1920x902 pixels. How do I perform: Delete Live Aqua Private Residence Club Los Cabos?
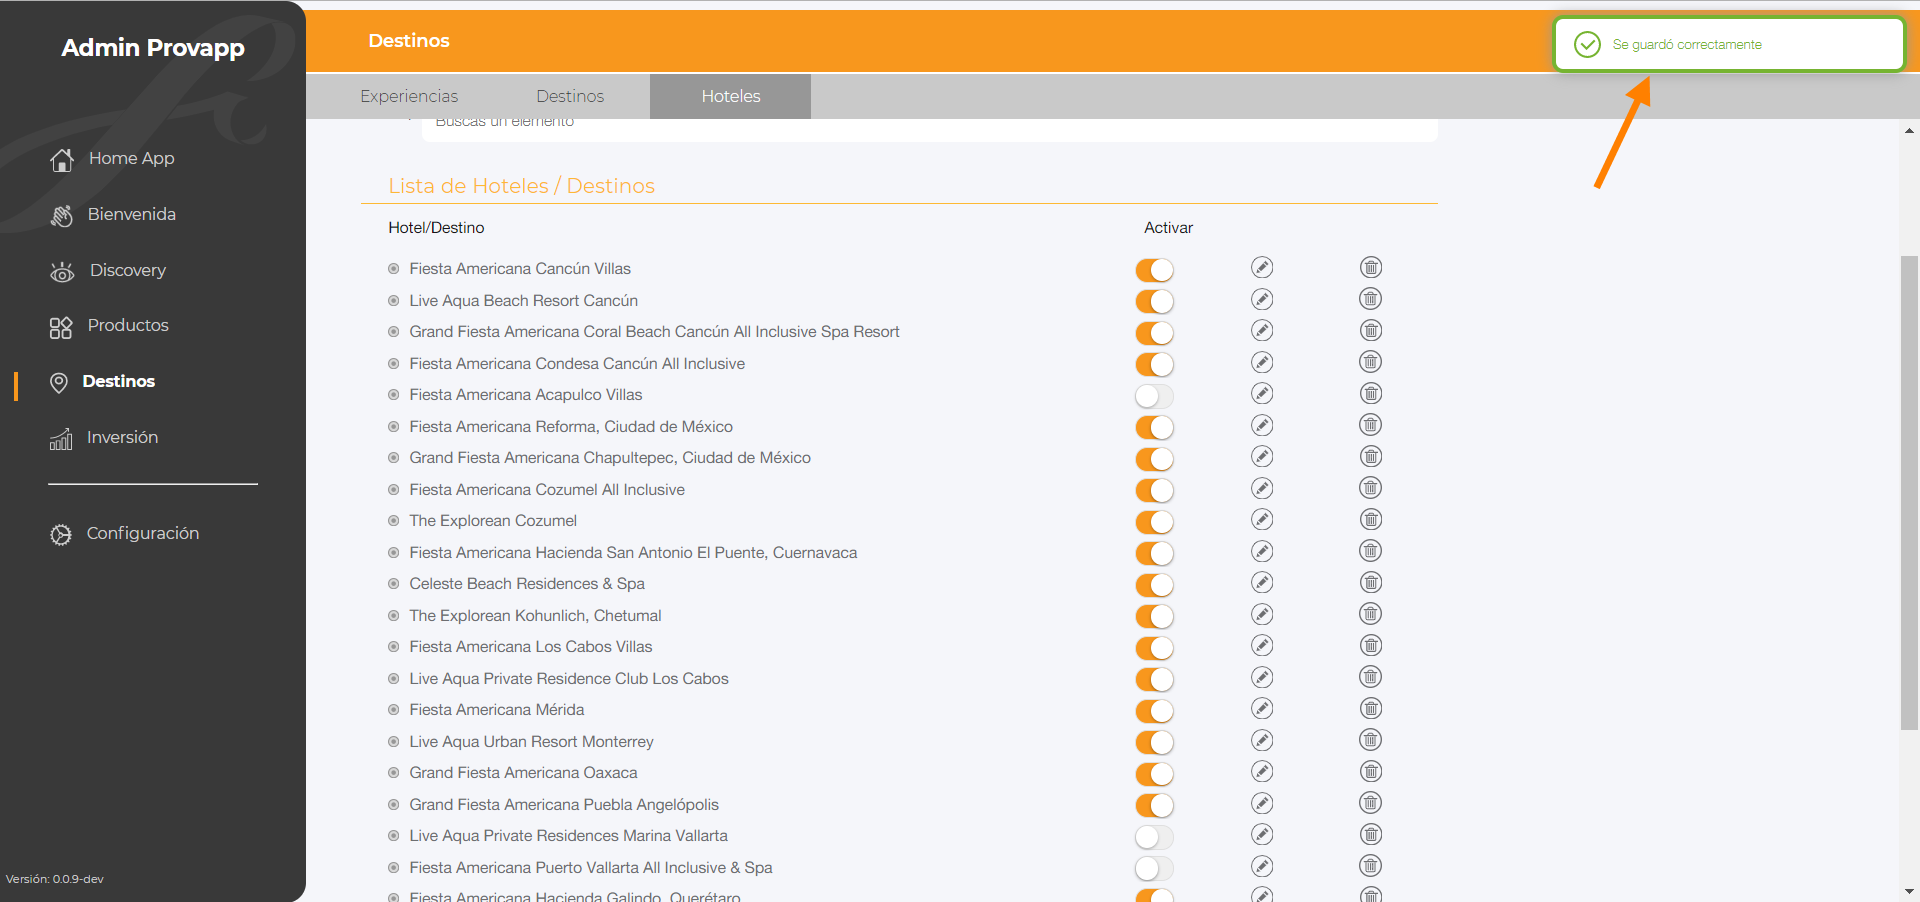[x=1371, y=677]
